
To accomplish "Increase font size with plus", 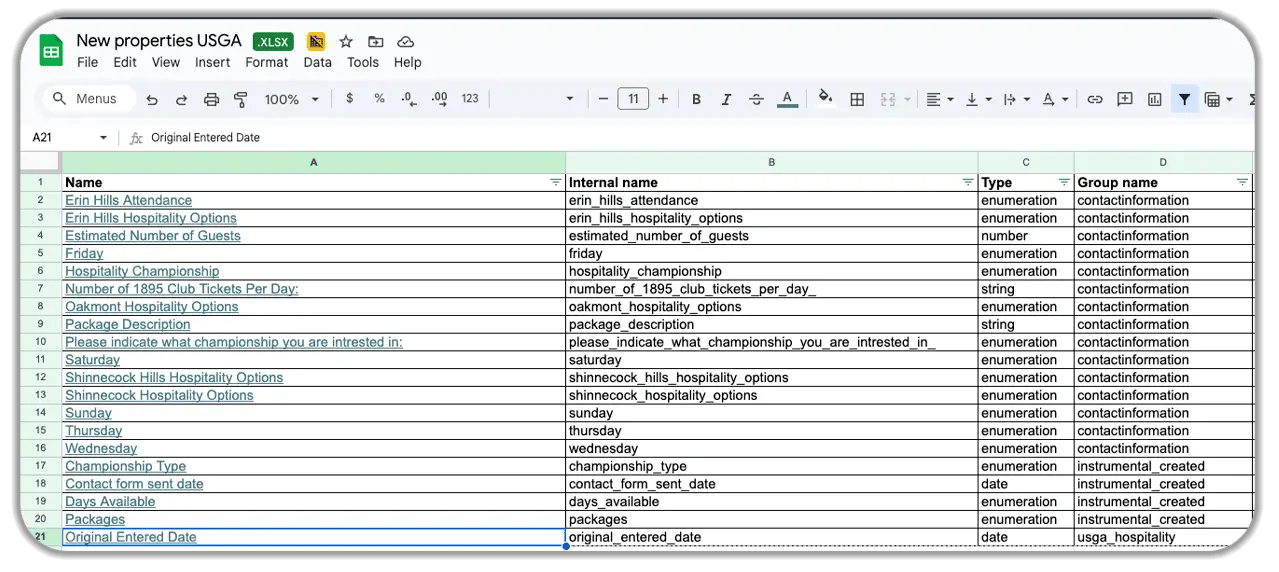I will 662,99.
